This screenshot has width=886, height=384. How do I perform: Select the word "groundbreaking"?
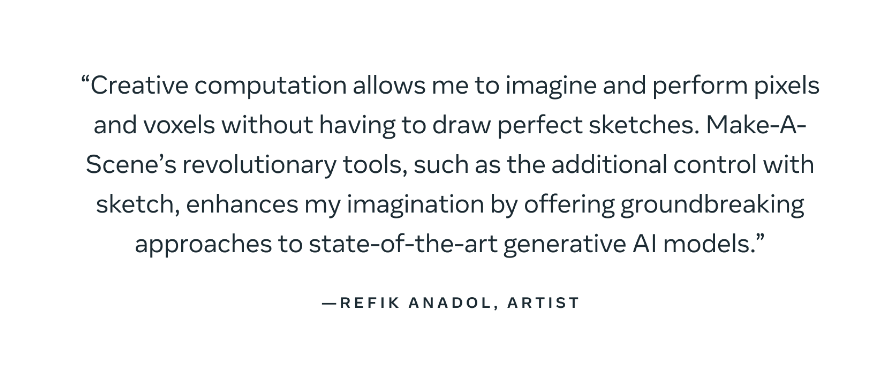pos(712,206)
